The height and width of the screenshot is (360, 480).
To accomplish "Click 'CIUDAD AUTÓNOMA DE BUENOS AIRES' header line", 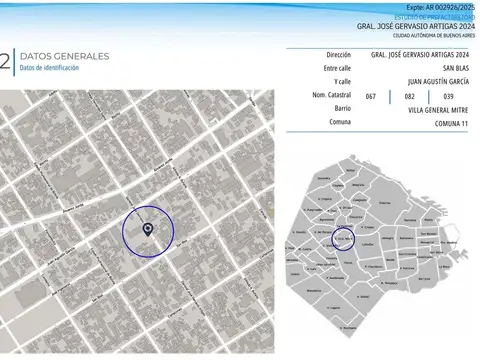I will 434,35.
